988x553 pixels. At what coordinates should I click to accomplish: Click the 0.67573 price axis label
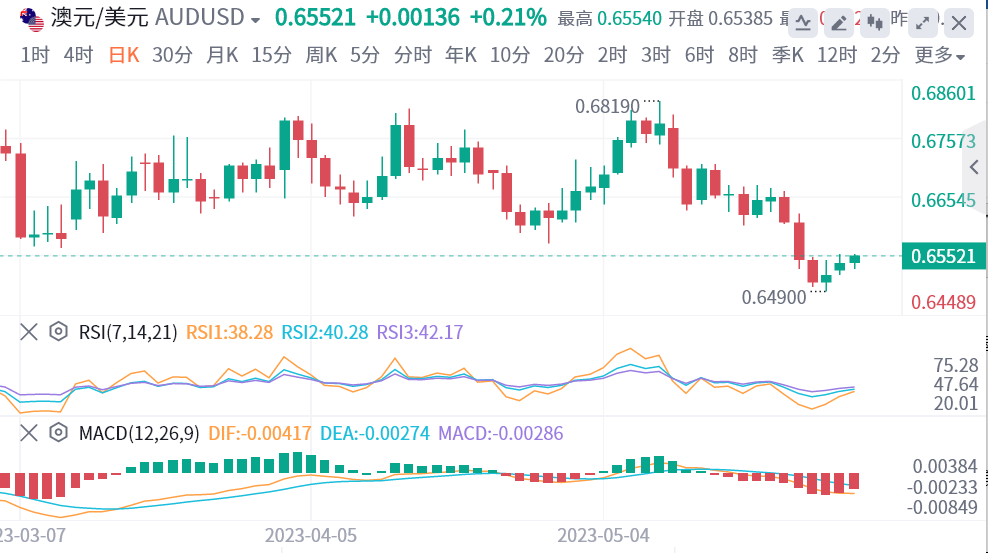coord(943,141)
